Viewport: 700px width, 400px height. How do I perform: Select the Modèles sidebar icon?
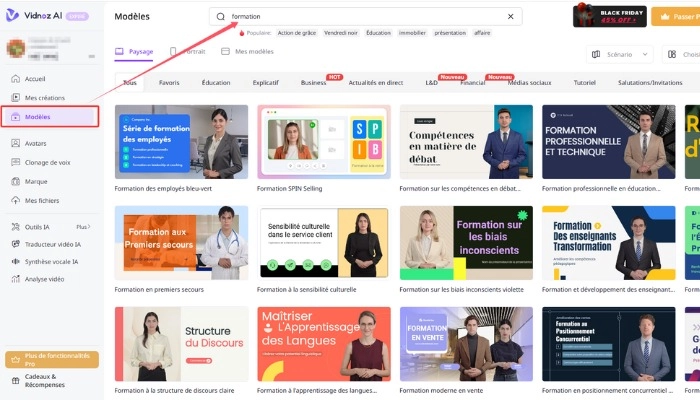click(16, 117)
